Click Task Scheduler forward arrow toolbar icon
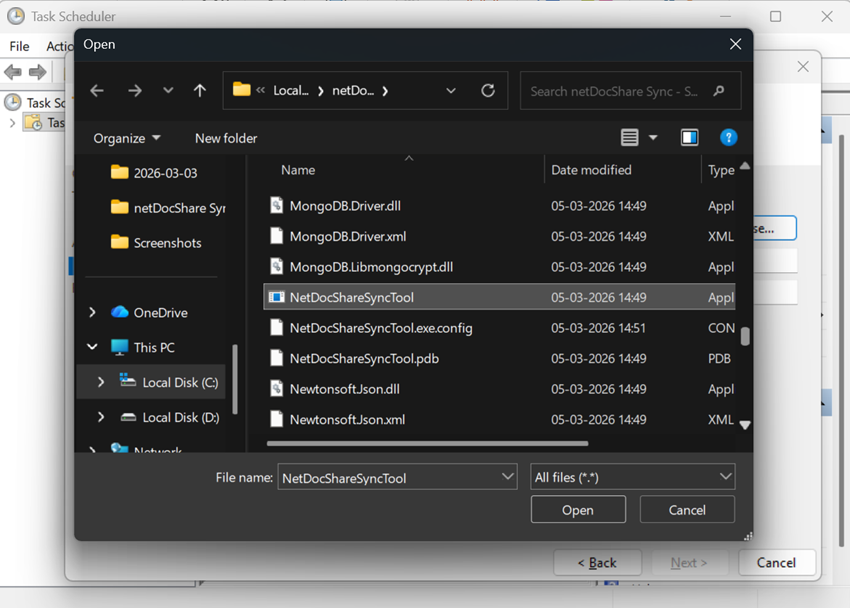This screenshot has height=608, width=850. 37,72
